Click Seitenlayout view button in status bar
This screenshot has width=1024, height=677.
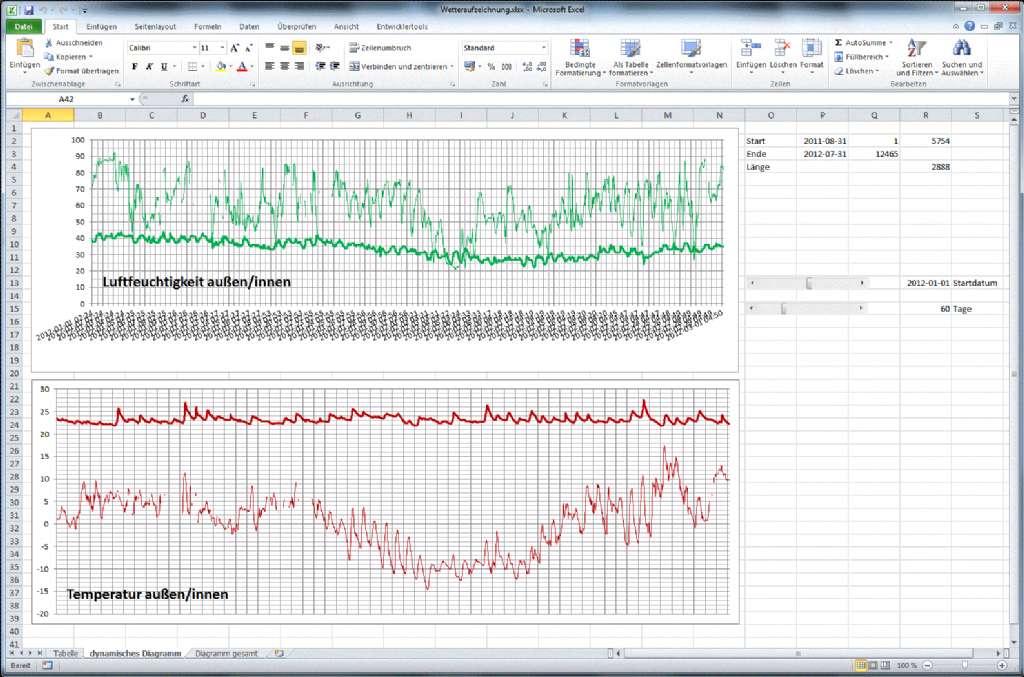873,665
